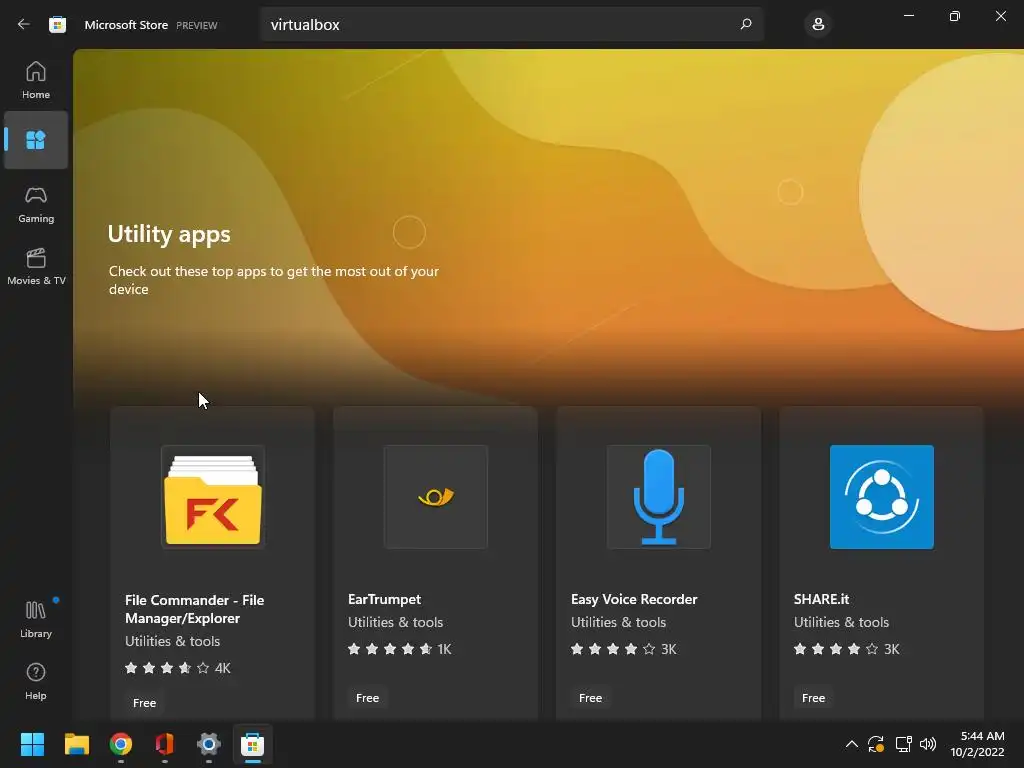Viewport: 1024px width, 768px height.
Task: Go to Home in the sidebar
Action: [x=36, y=80]
